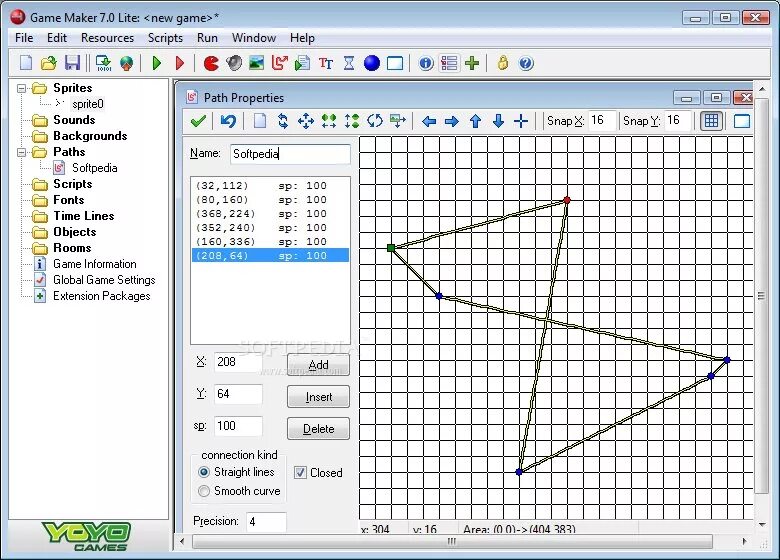
Task: Shift view left with blue arrow
Action: [429, 121]
